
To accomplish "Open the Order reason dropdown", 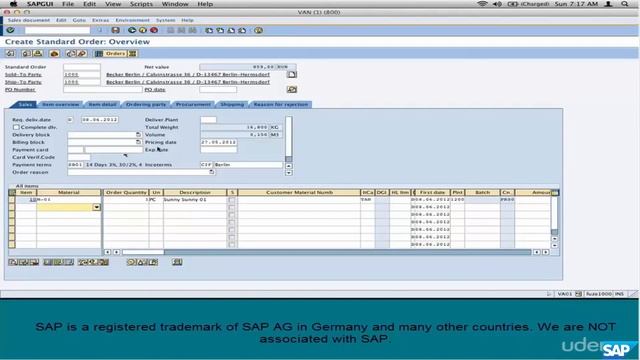I will [211, 172].
